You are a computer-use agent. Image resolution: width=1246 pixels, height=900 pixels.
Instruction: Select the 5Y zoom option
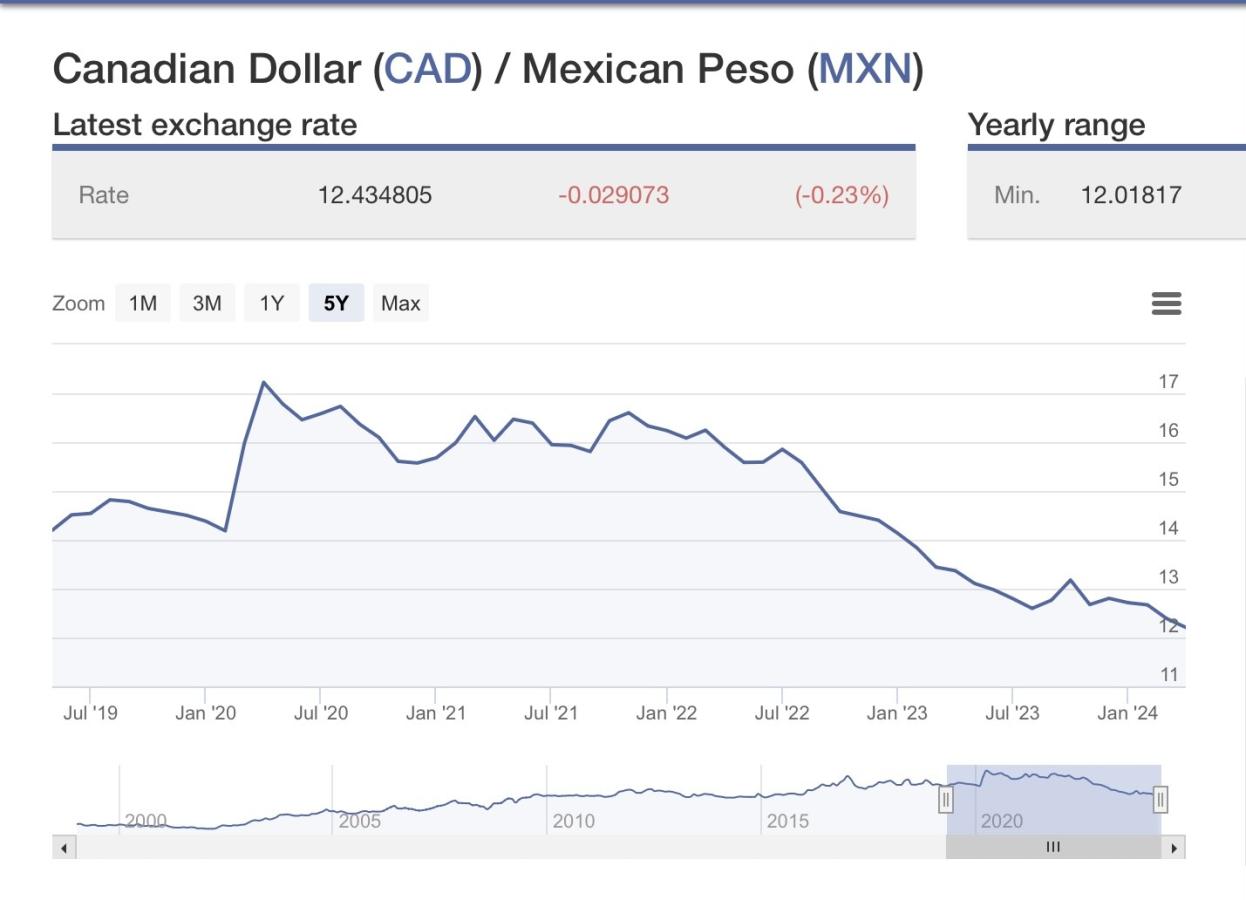coord(336,303)
